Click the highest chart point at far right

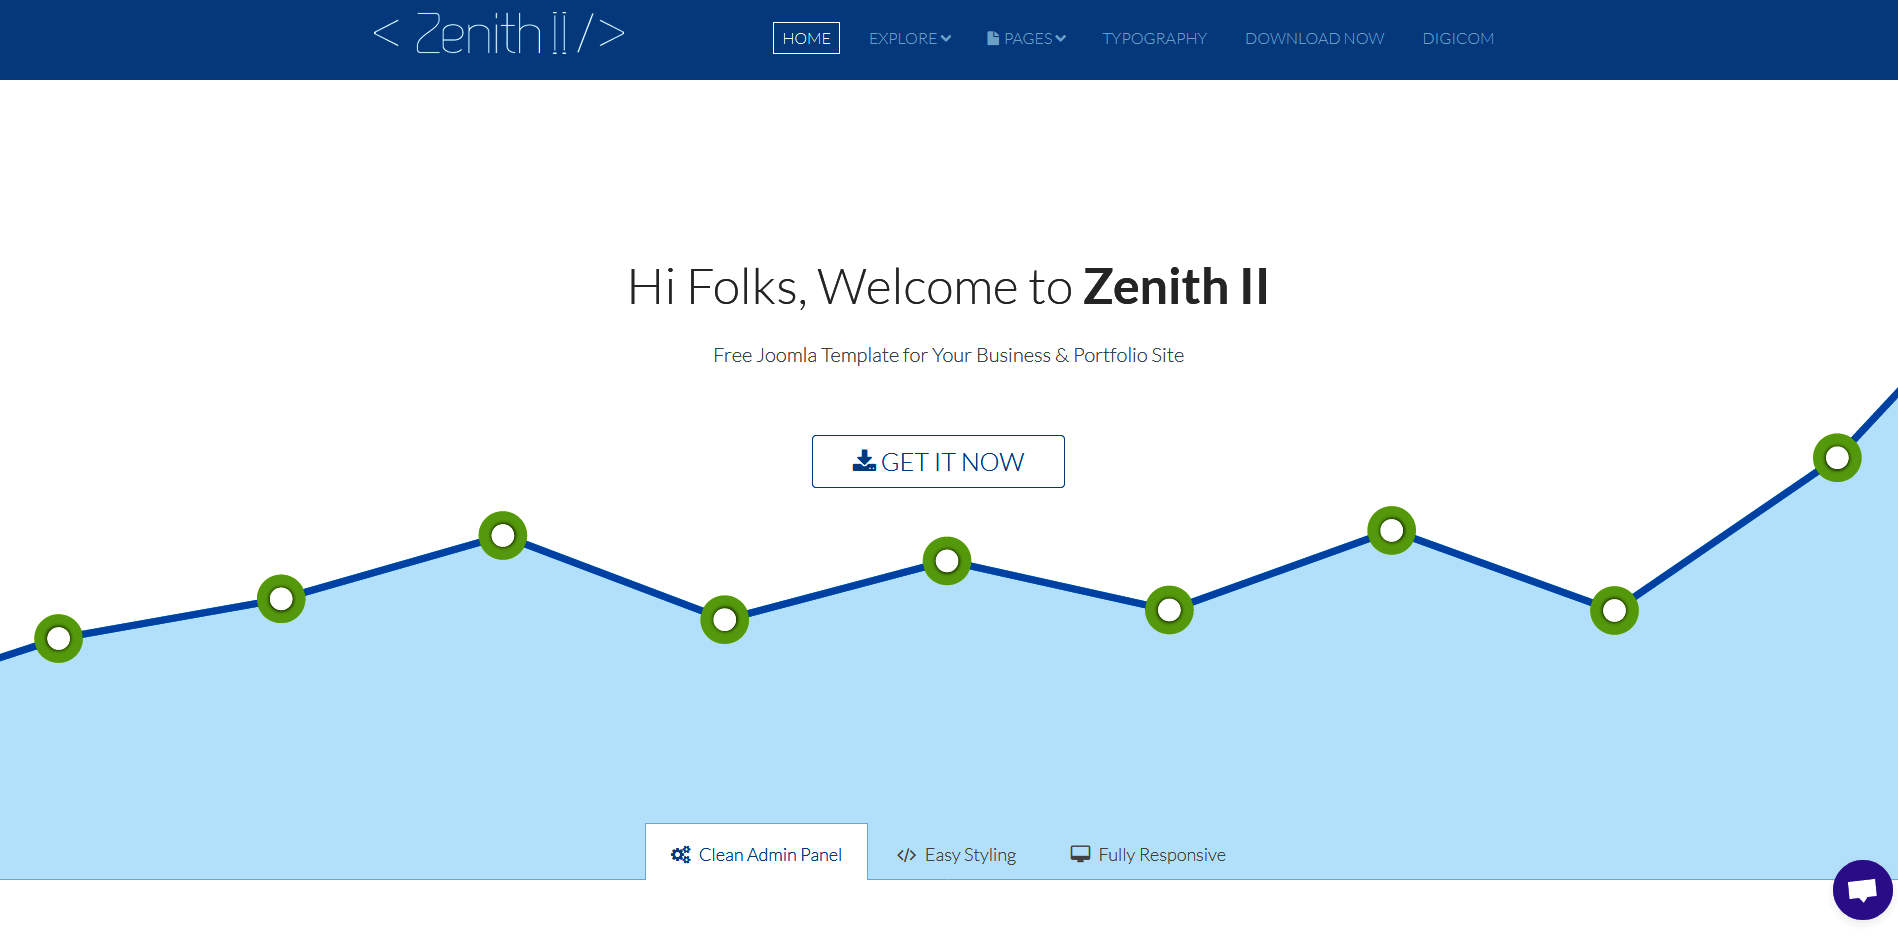pyautogui.click(x=1837, y=458)
